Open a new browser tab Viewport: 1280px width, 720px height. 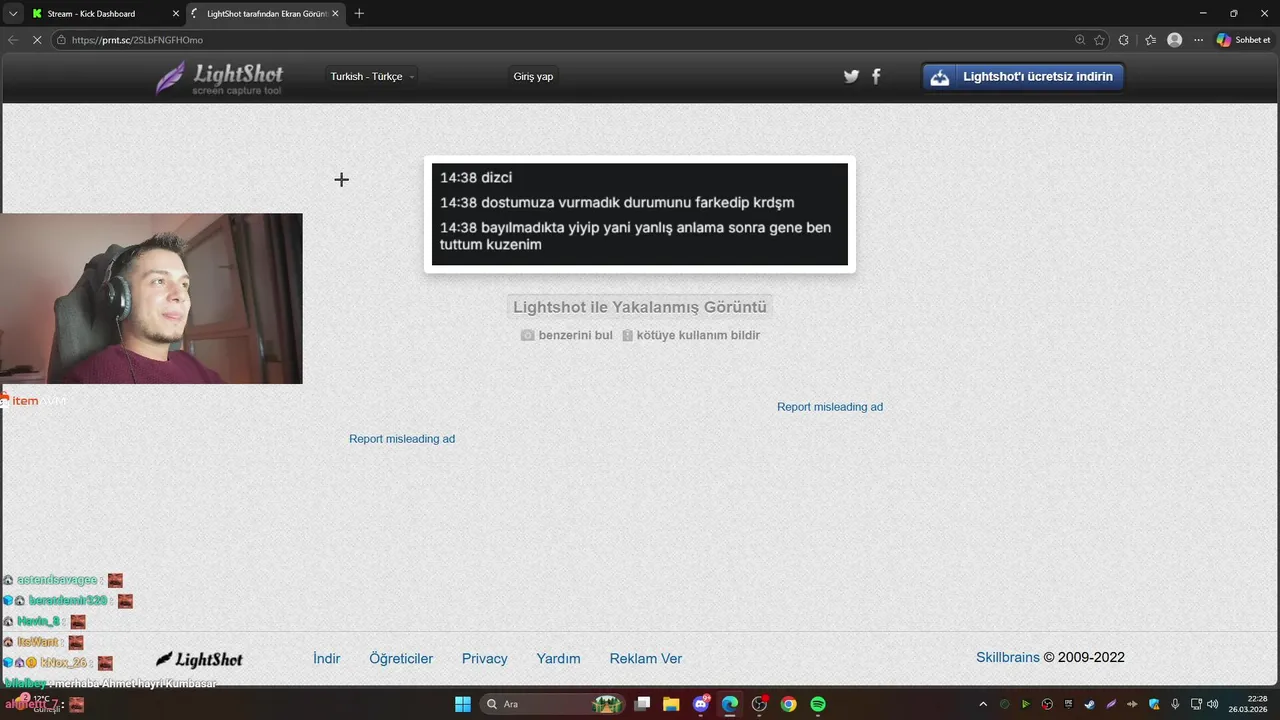coord(359,14)
